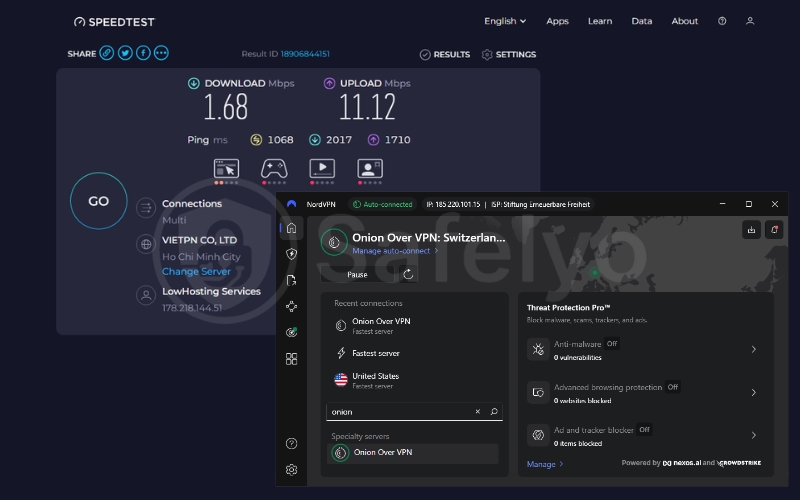Click the upload ping value 1710
Image resolution: width=800 pixels, height=500 pixels.
[x=397, y=140]
